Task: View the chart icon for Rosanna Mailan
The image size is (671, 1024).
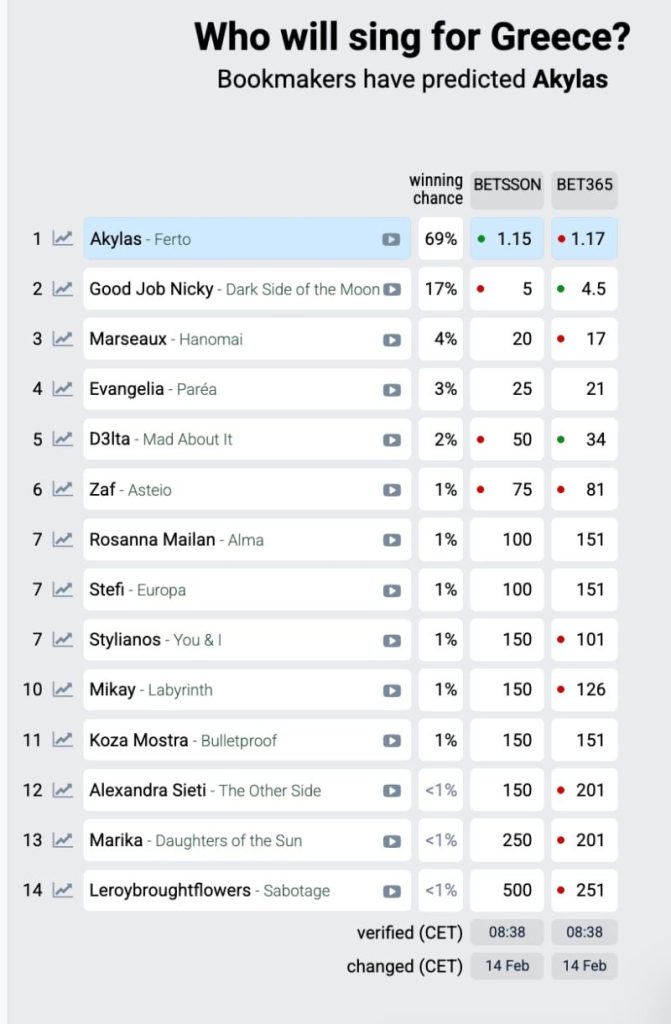Action: coord(63,539)
